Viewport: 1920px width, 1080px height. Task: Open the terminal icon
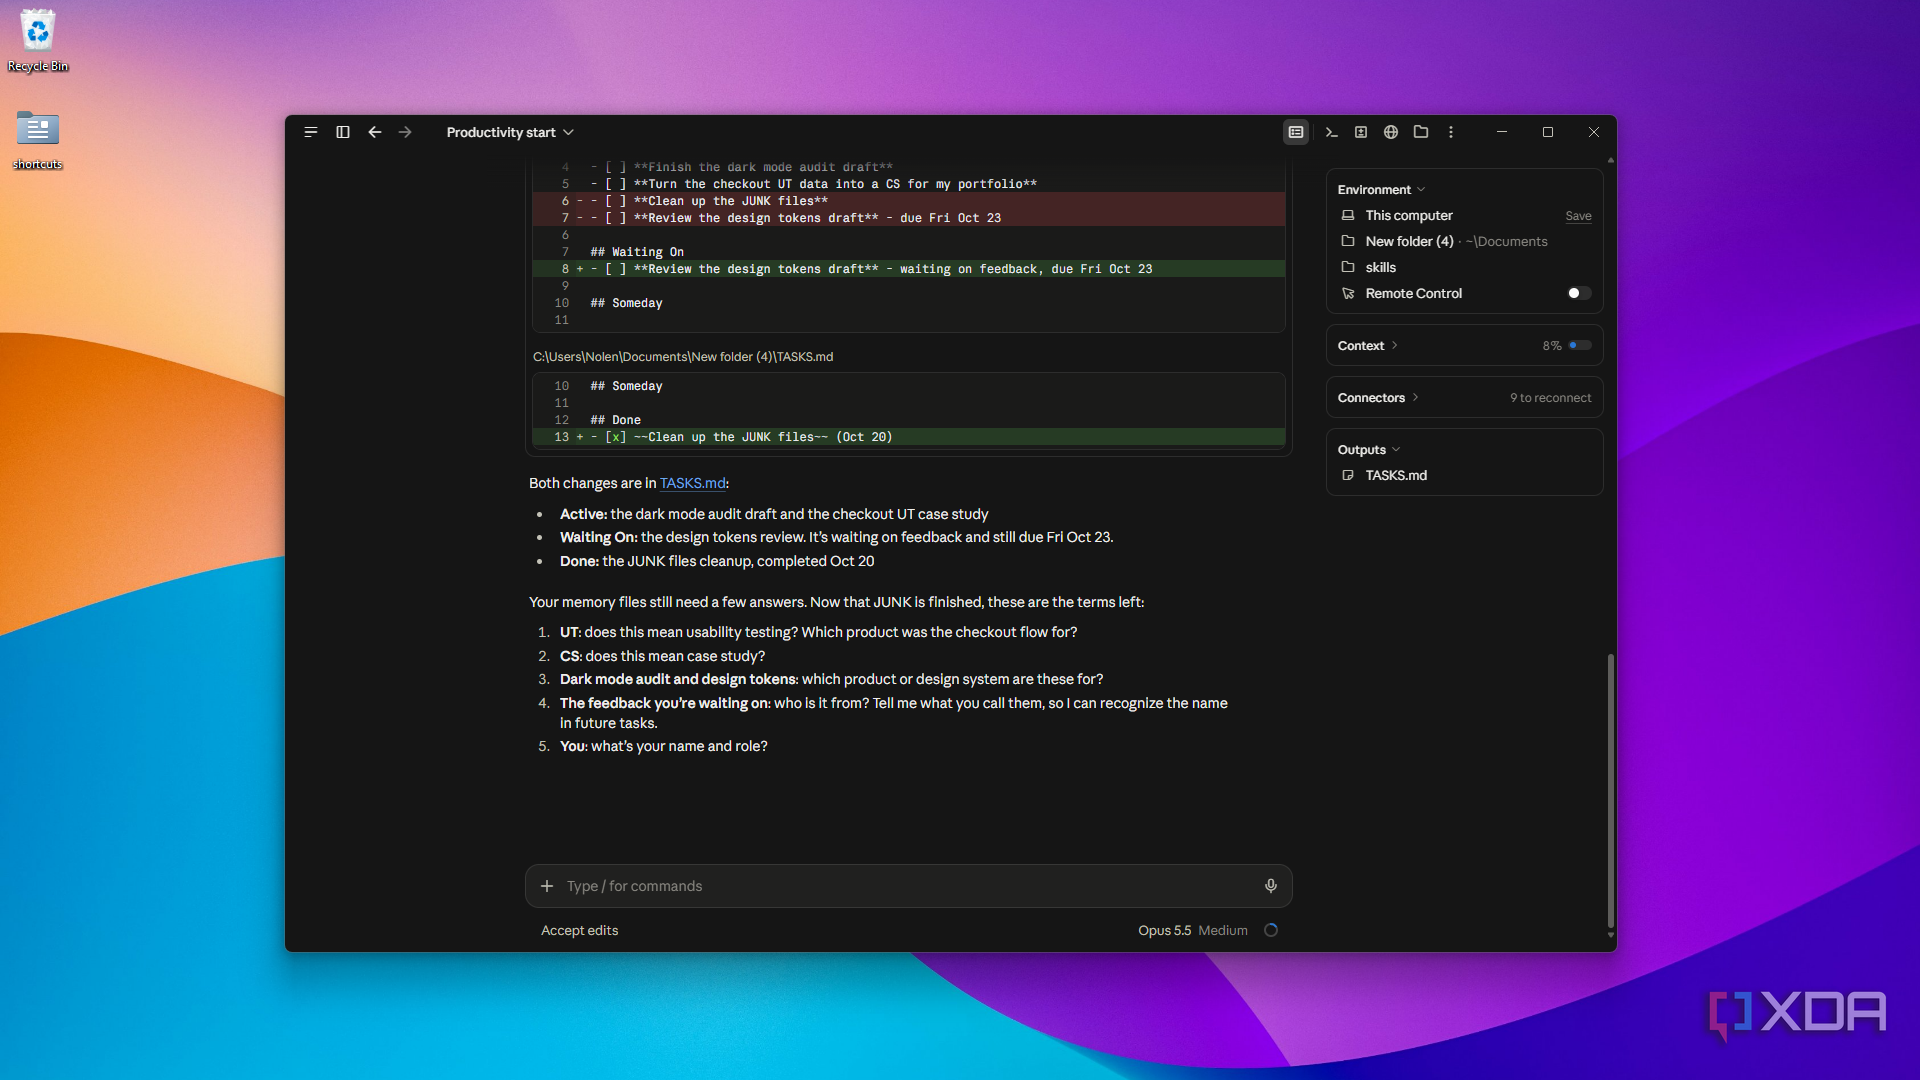coord(1331,132)
